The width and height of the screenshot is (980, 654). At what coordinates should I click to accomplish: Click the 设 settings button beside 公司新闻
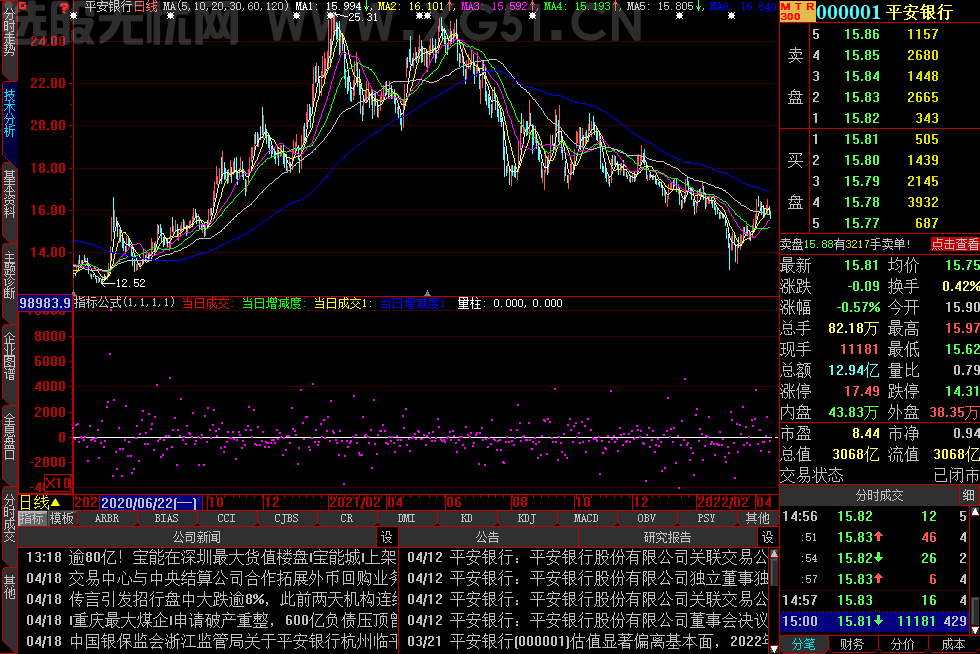[387, 537]
